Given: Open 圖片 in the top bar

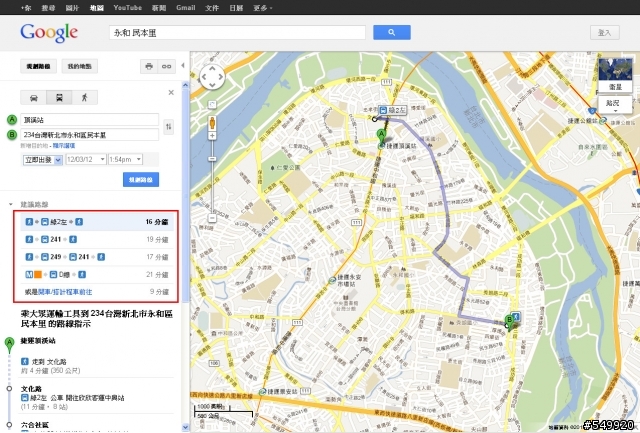Looking at the screenshot, I should coord(72,8).
